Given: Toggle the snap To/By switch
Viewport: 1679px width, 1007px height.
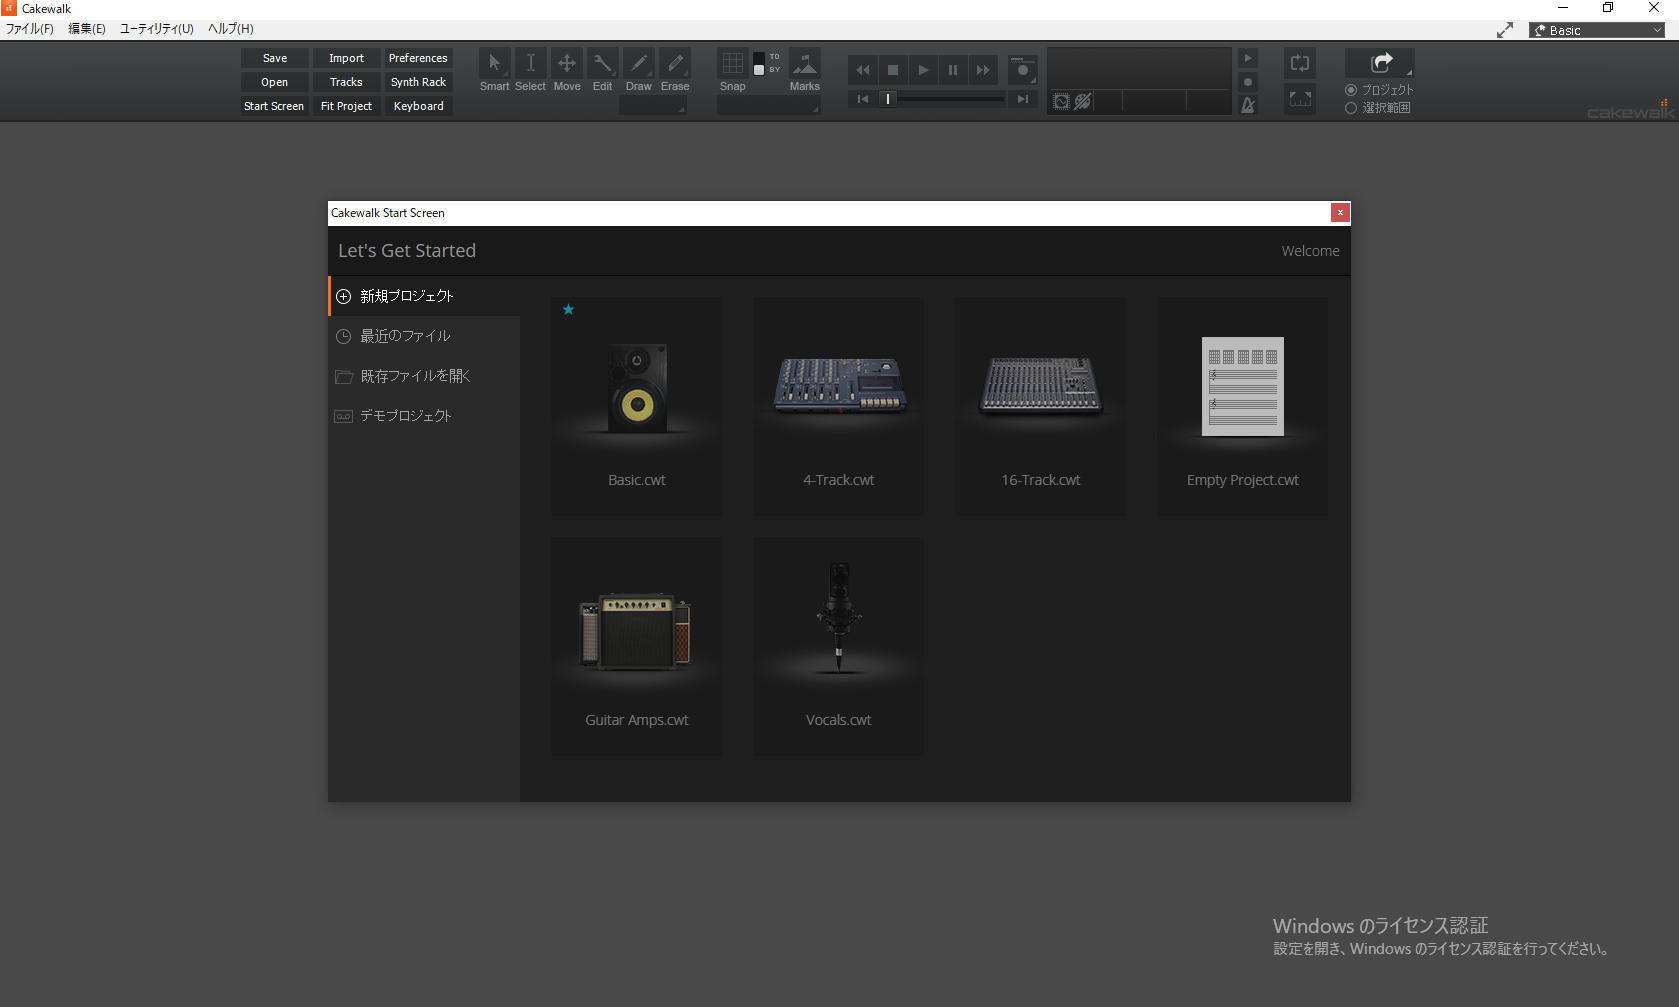Looking at the screenshot, I should (759, 63).
